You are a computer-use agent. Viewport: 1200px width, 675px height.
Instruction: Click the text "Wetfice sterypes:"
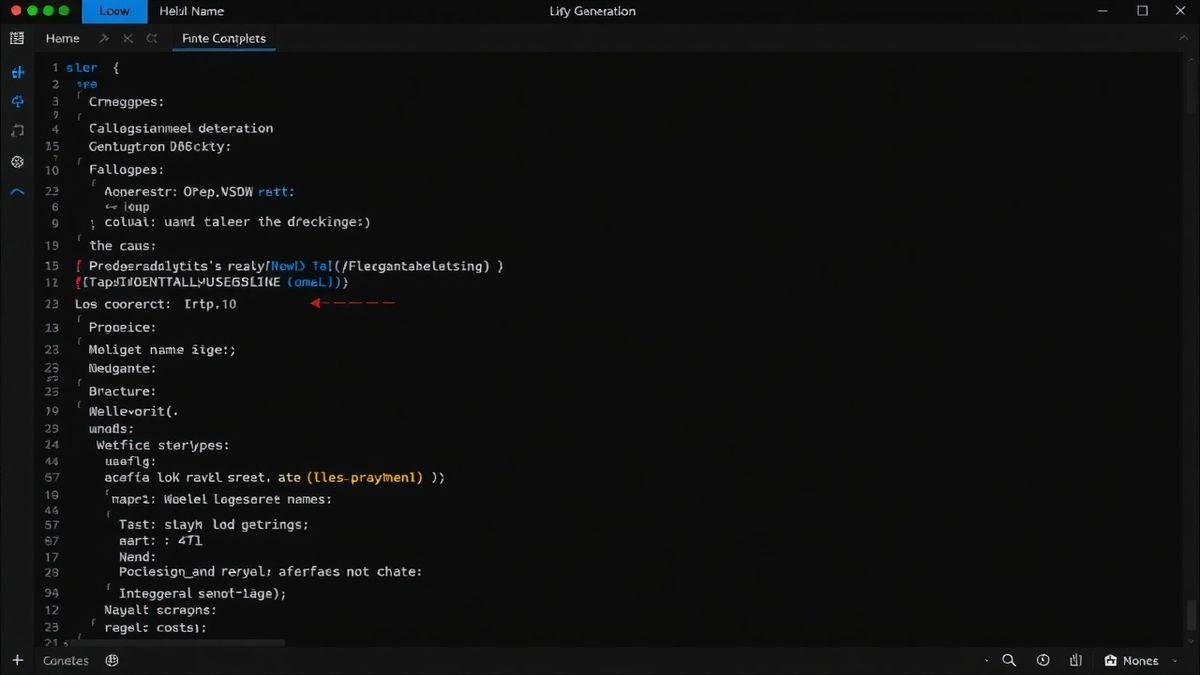(163, 445)
